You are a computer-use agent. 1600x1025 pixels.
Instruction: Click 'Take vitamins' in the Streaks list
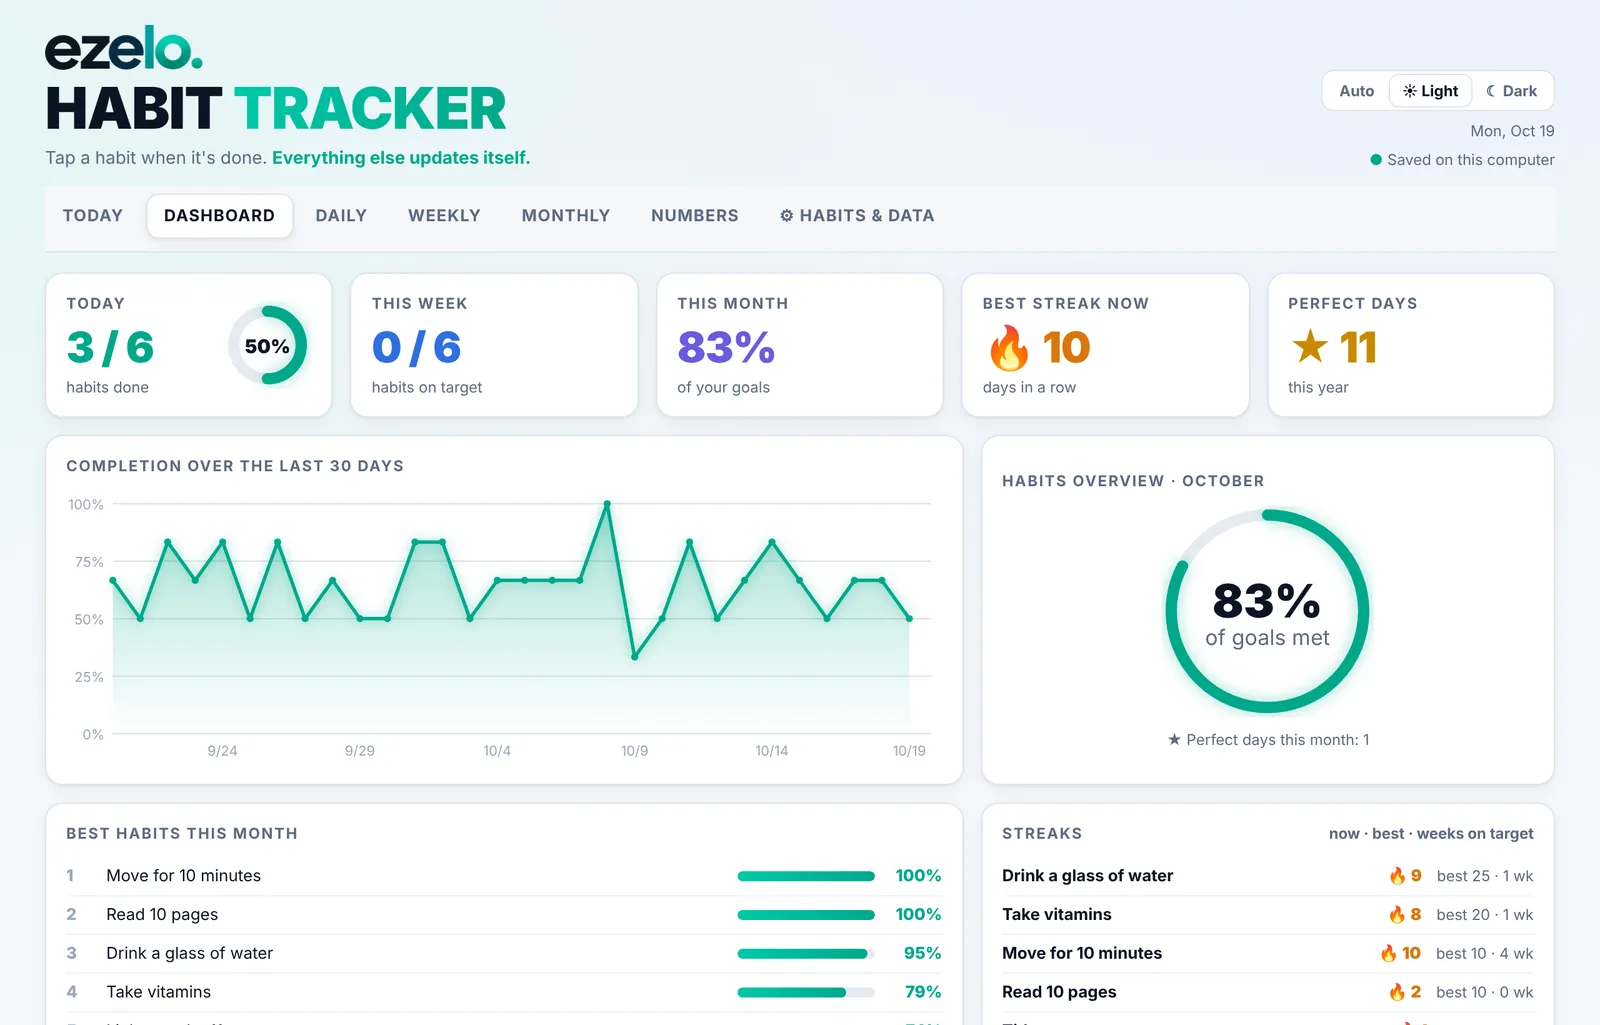1057,915
